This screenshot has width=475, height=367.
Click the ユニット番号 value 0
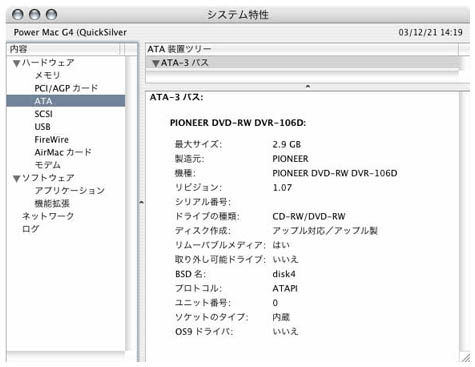[x=275, y=303]
